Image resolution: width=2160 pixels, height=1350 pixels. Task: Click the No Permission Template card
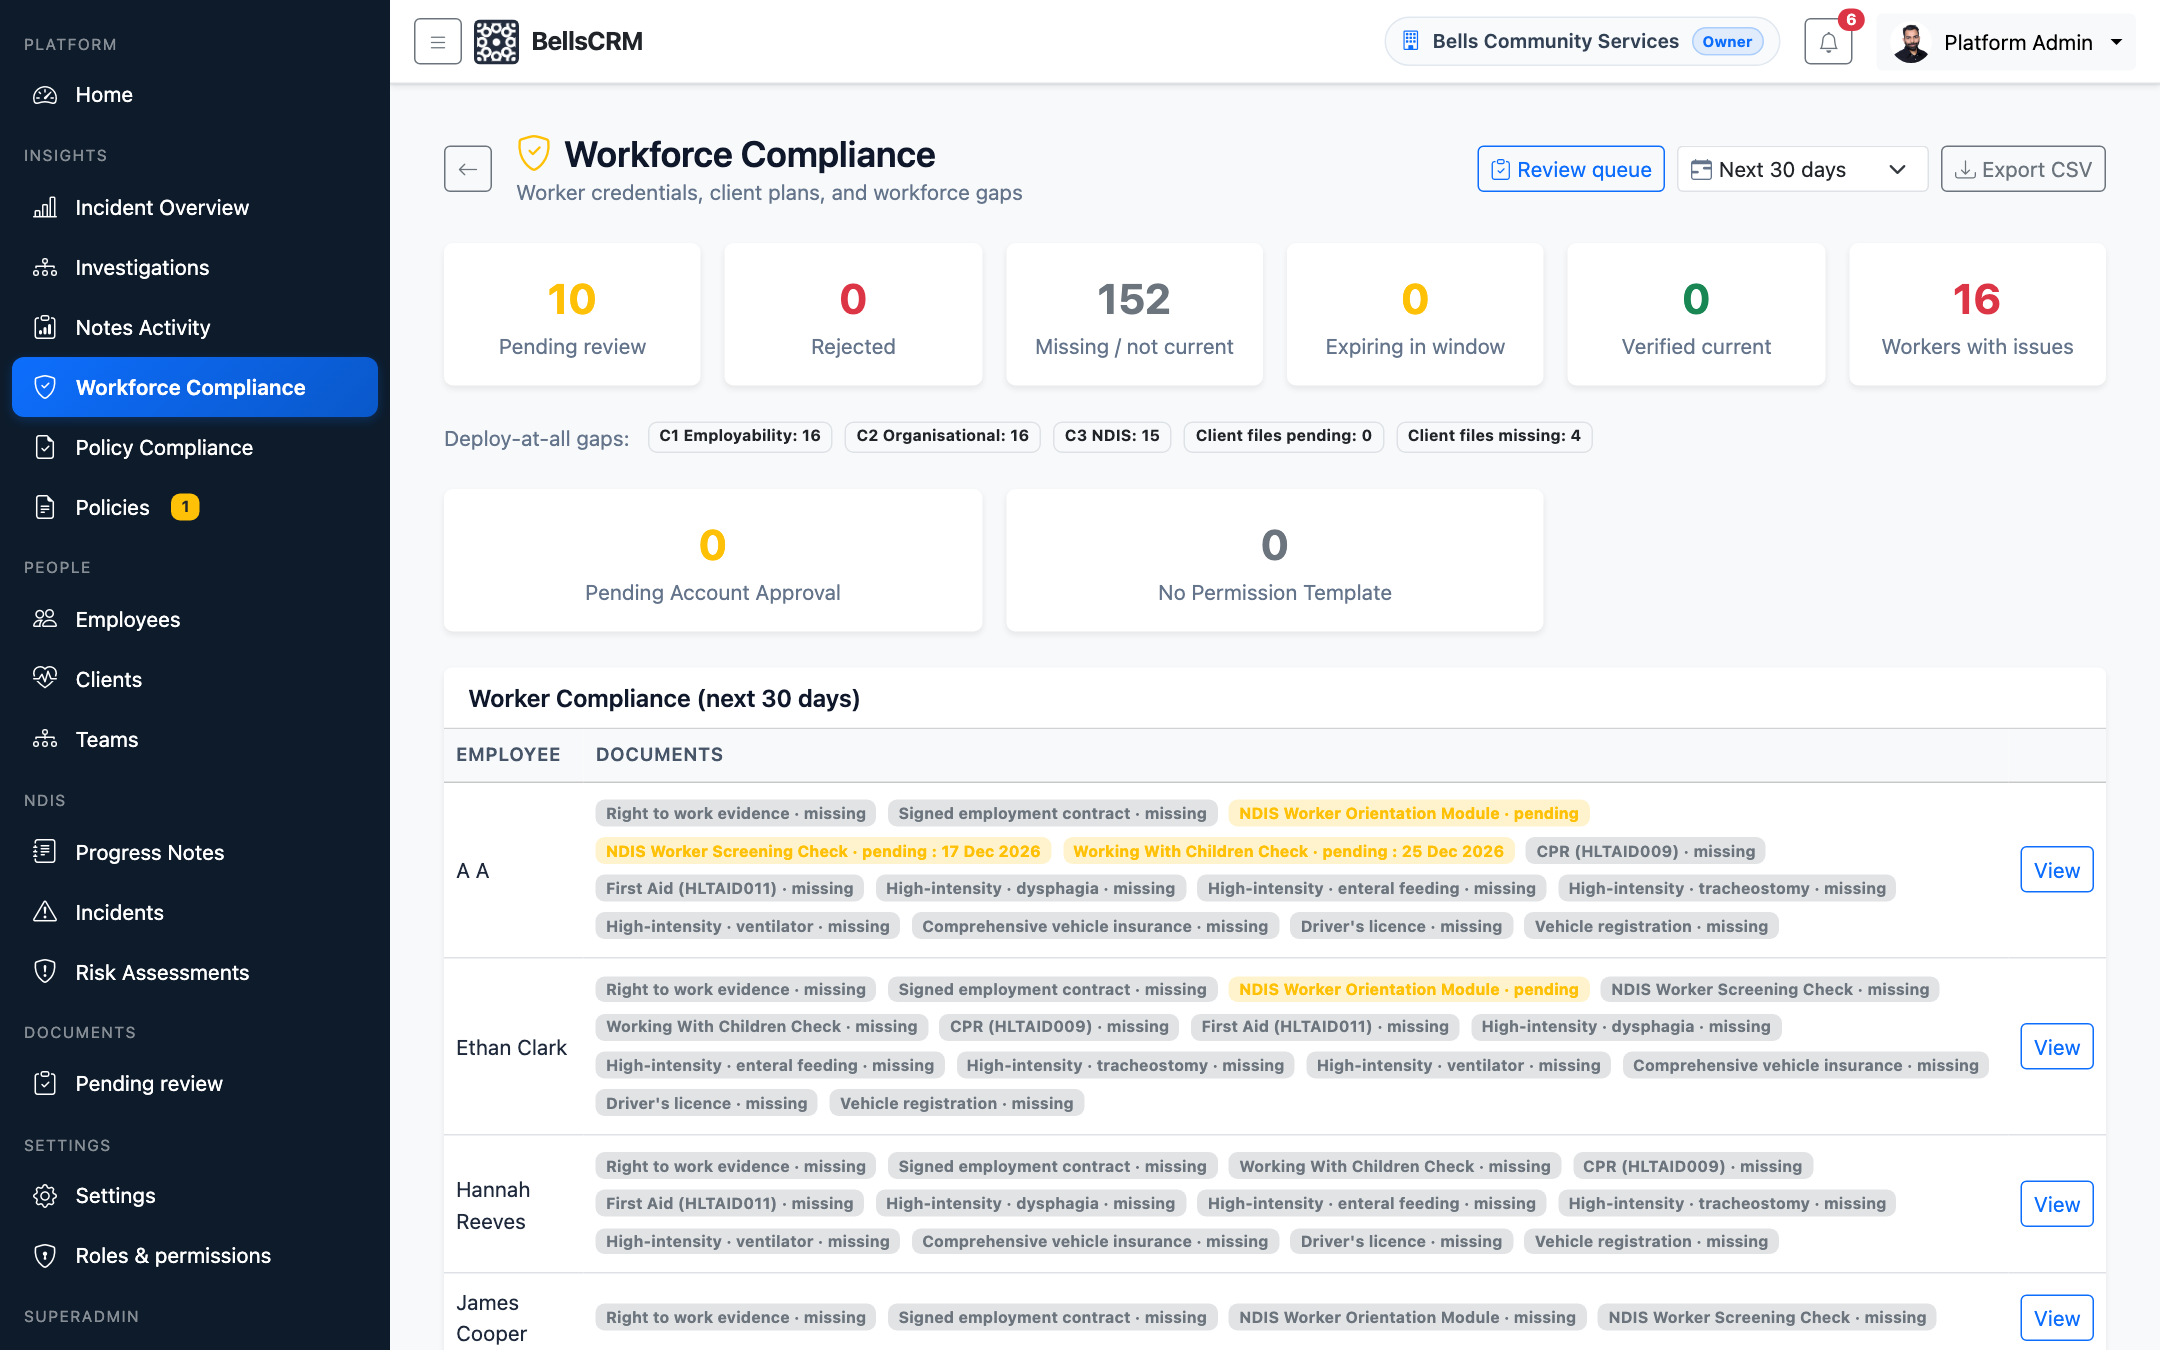1275,561
